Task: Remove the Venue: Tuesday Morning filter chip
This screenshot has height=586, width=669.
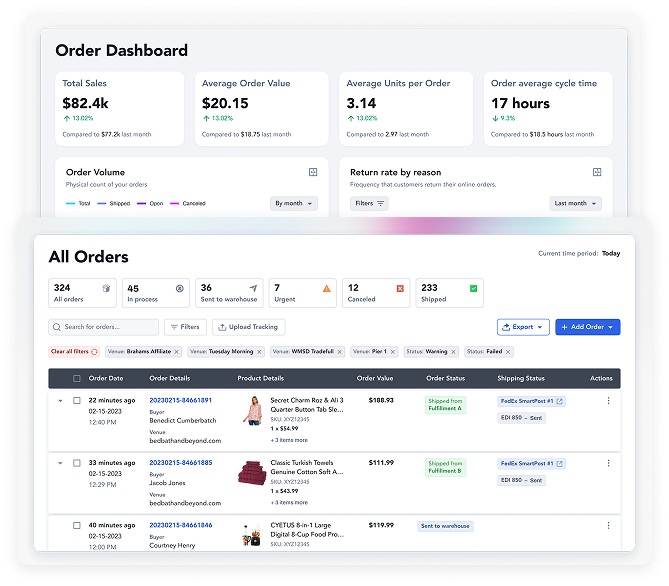Action: point(259,352)
